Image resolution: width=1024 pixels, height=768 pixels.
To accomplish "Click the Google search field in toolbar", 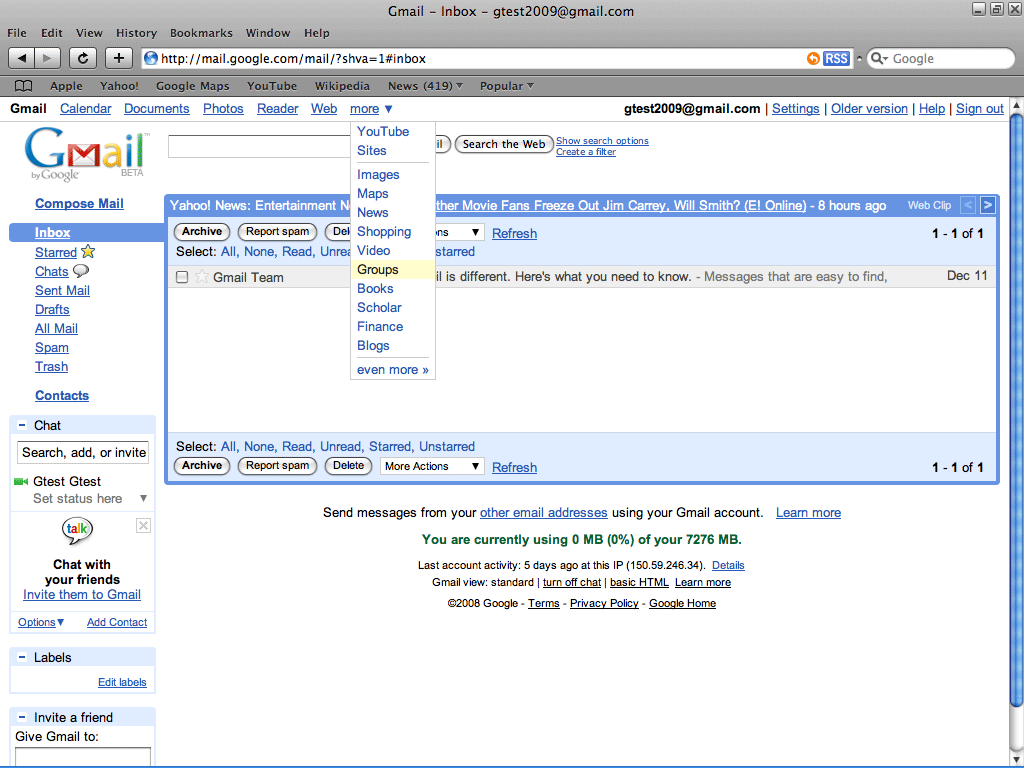I will 940,59.
